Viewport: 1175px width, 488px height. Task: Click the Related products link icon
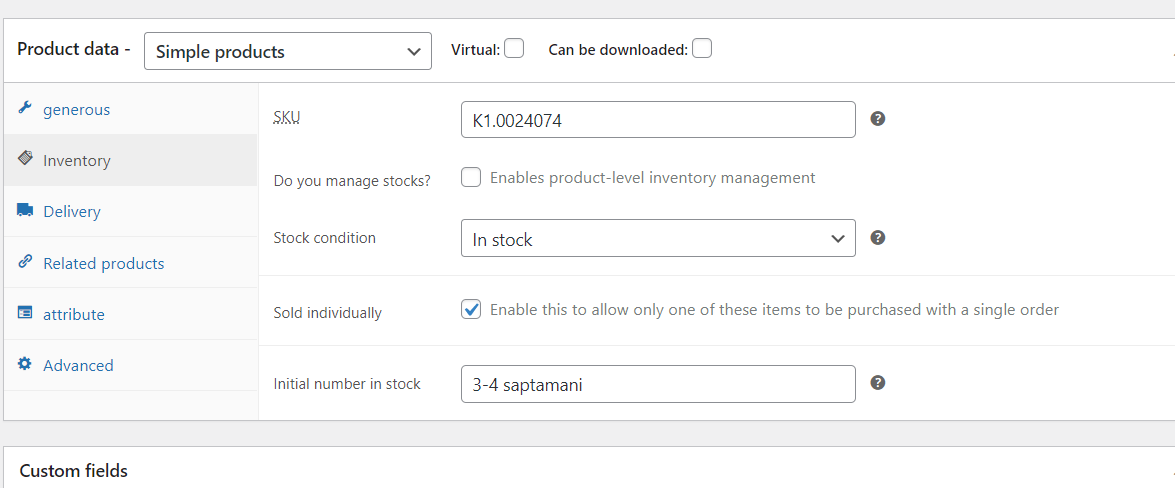(x=25, y=262)
